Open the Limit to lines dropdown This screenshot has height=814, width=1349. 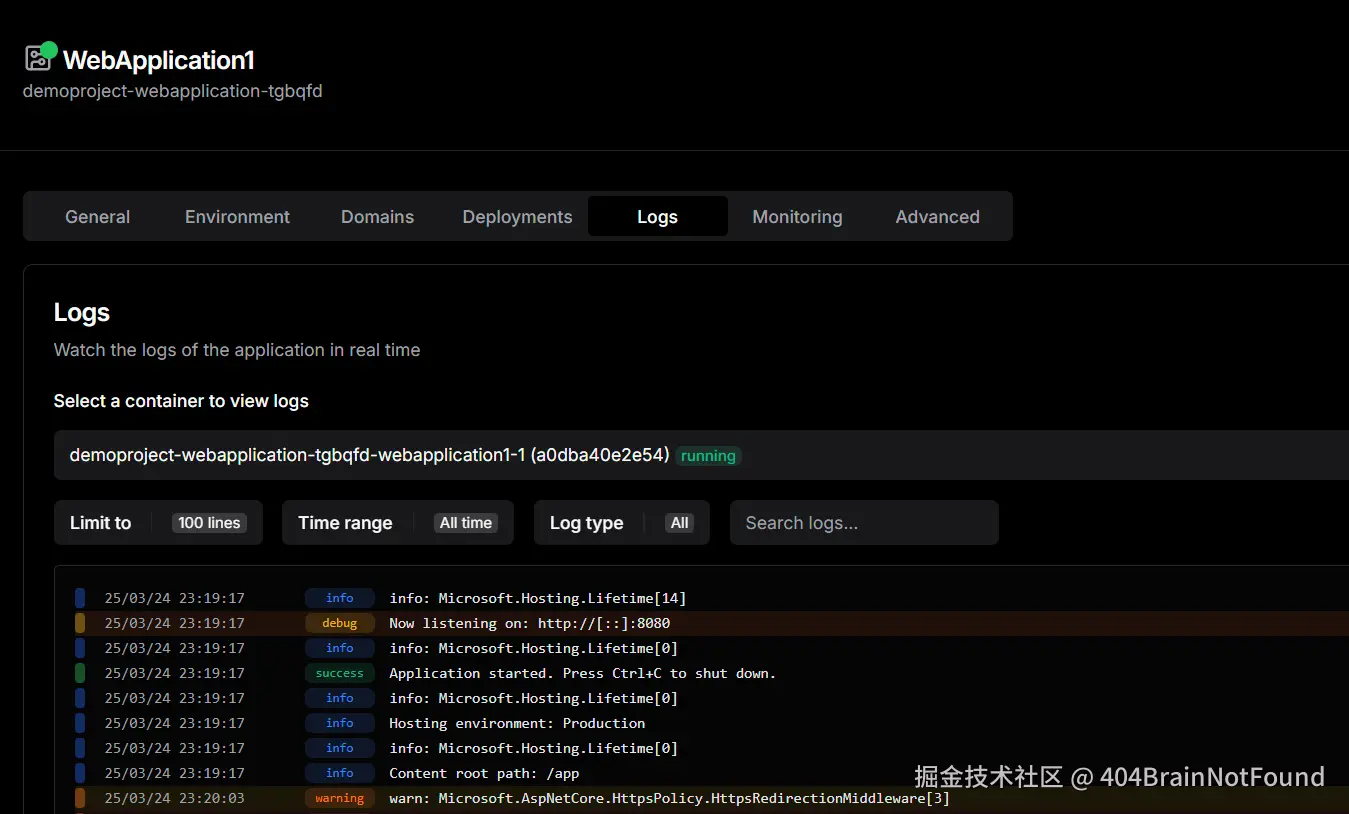[158, 523]
